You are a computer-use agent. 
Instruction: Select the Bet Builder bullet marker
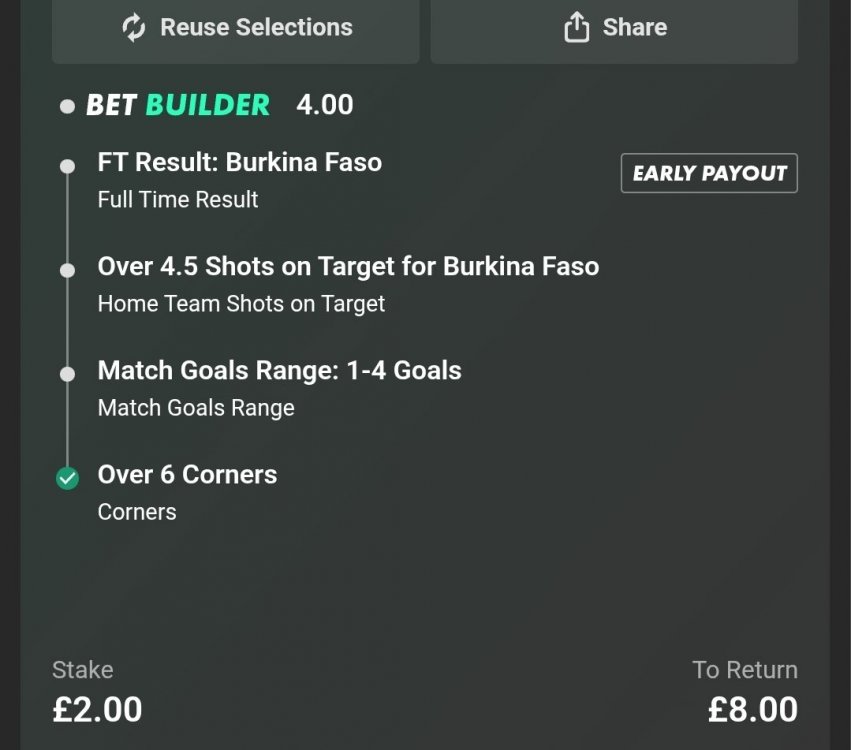(x=67, y=104)
